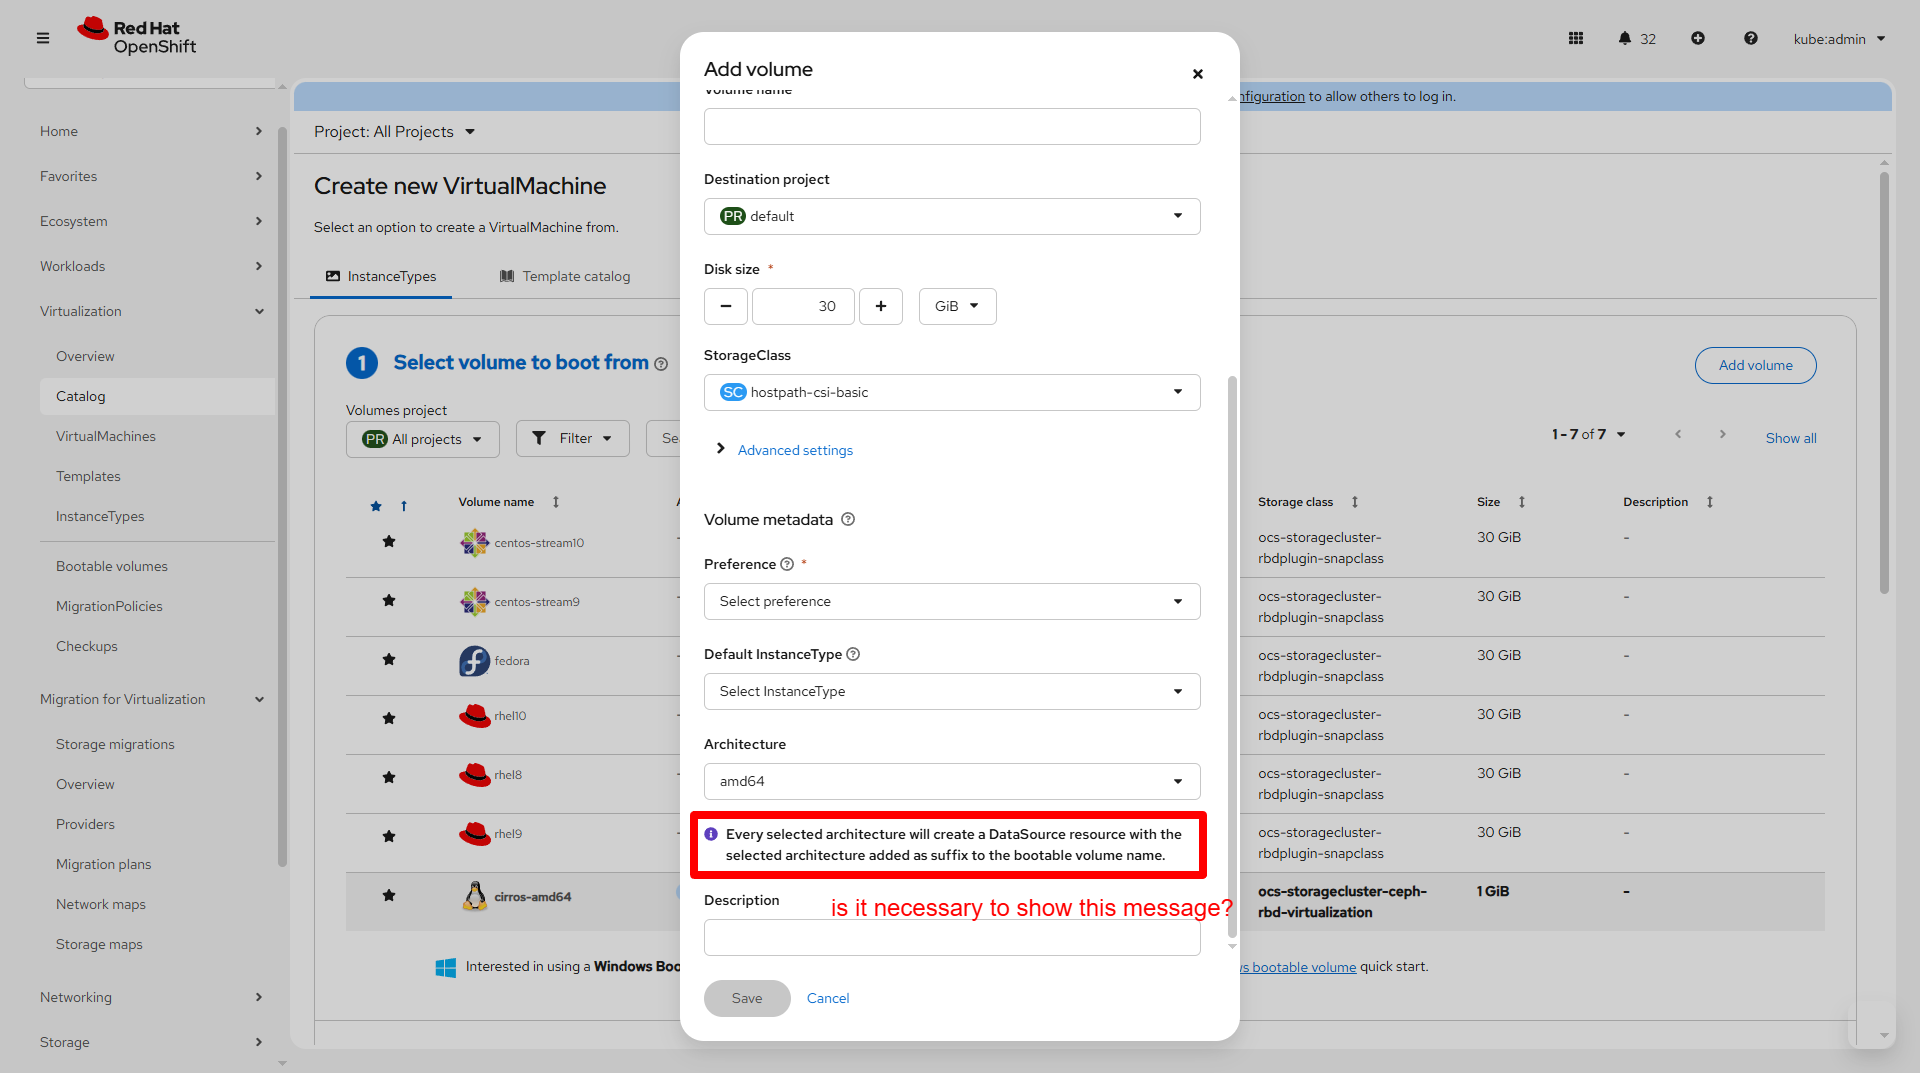Toggle favorite star for rhel9 row
This screenshot has width=1920, height=1073.
[389, 837]
